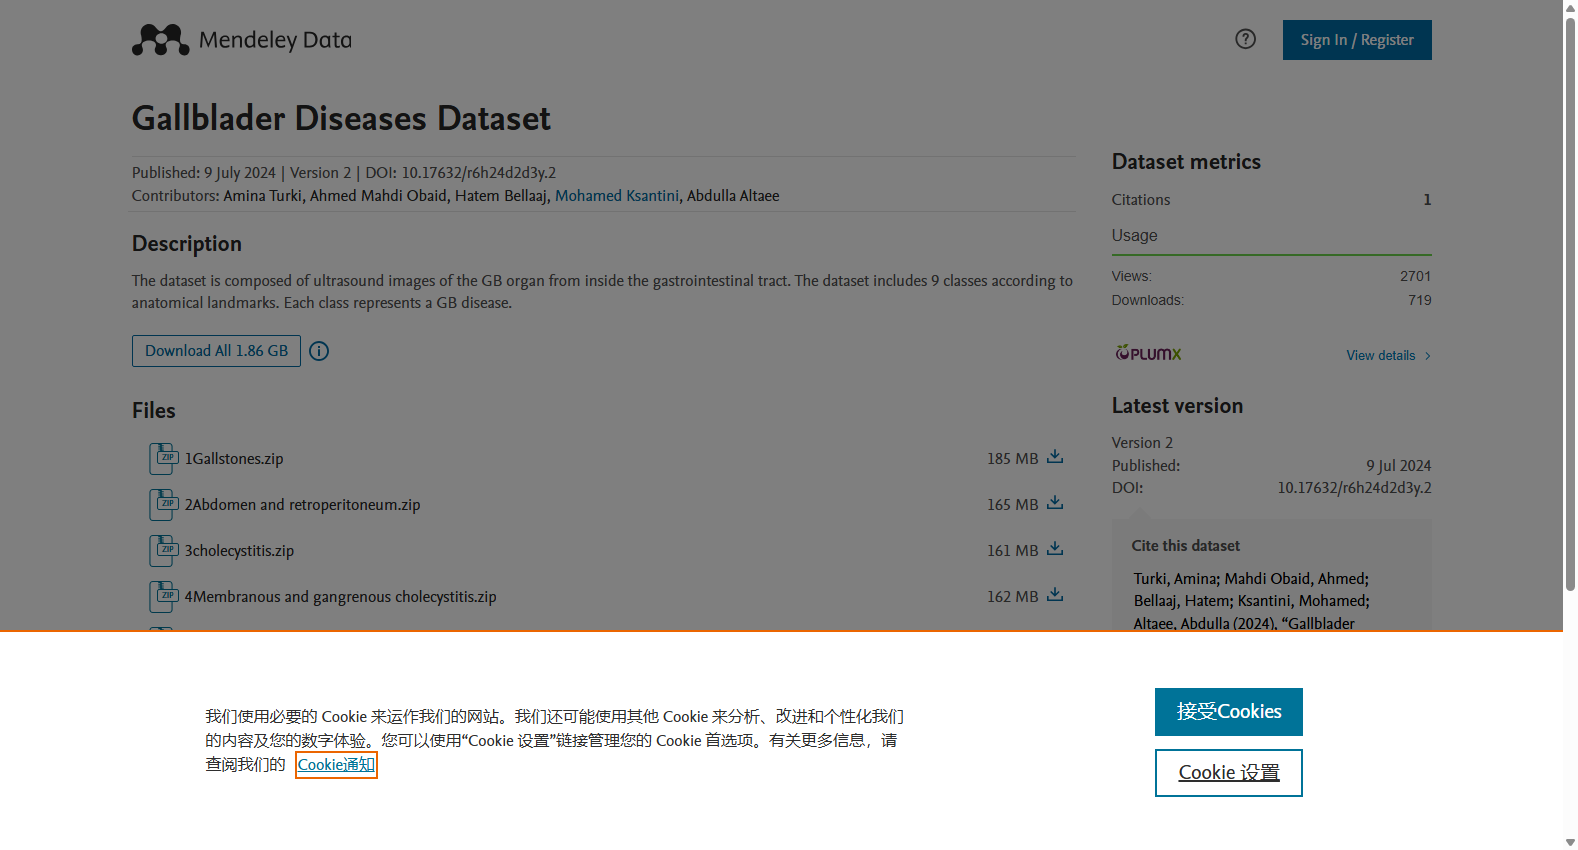Click Sign In / Register button

[1357, 40]
